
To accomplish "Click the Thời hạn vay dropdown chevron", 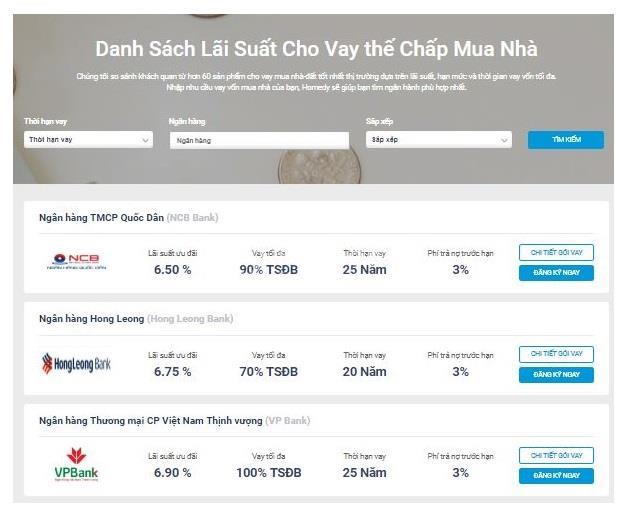I will coord(145,140).
